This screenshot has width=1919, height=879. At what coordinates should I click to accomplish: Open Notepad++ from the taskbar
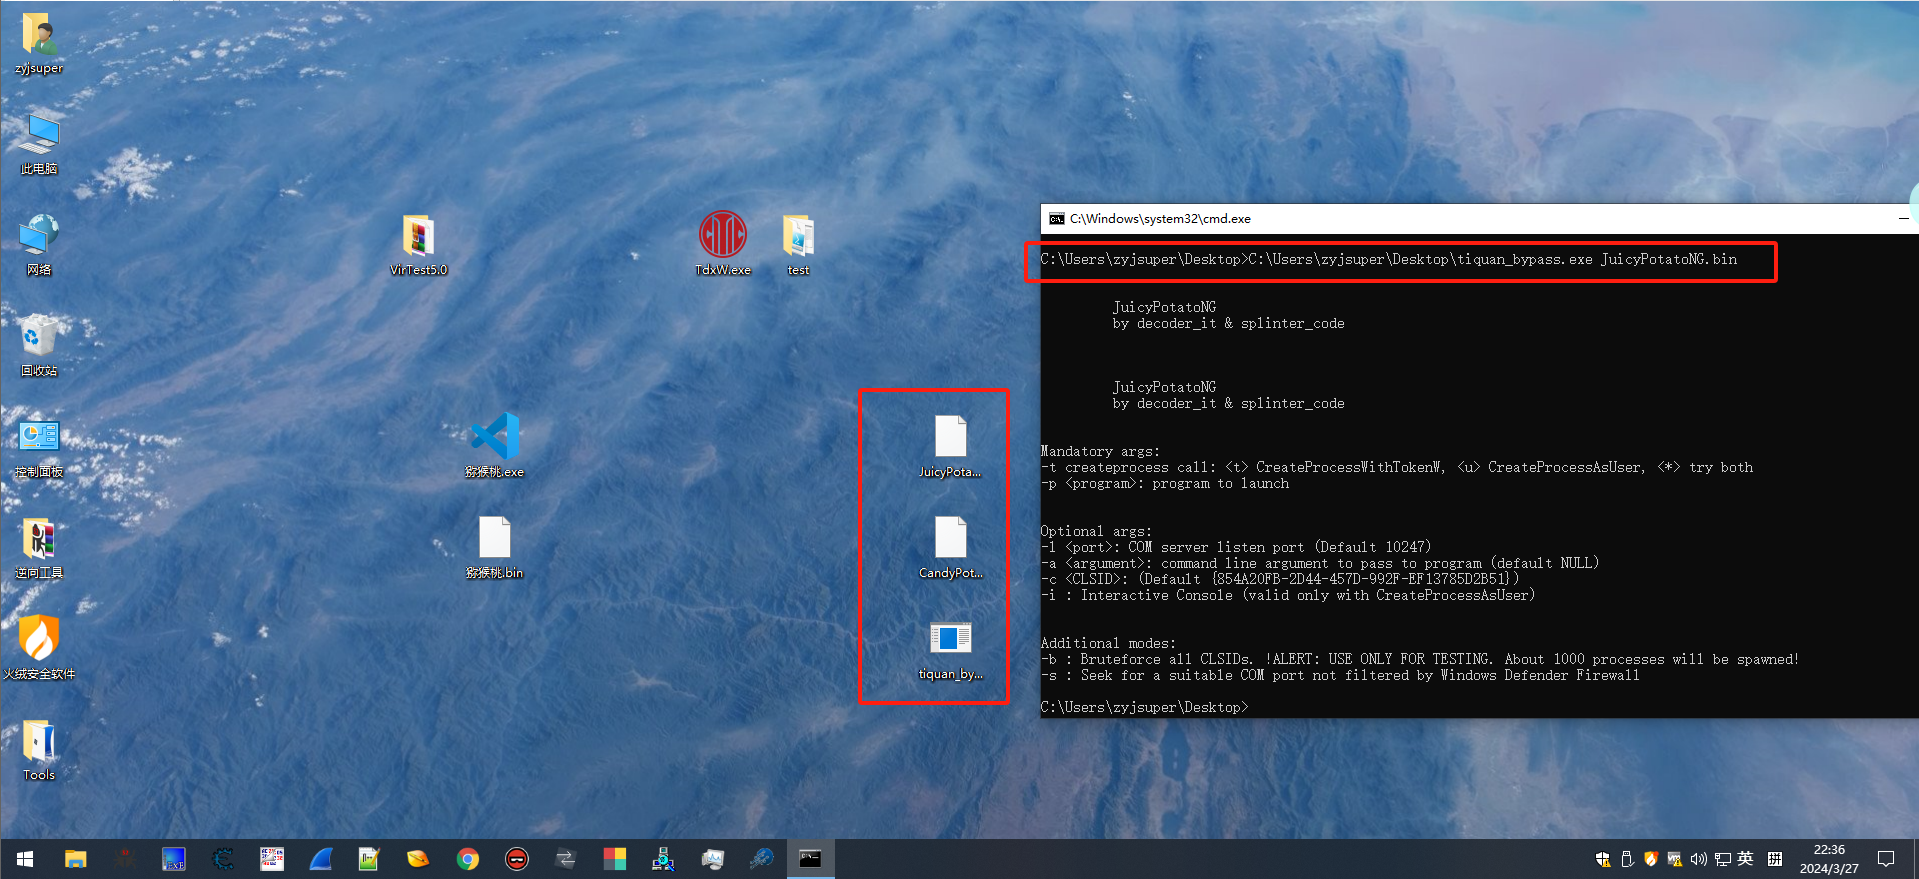369,859
